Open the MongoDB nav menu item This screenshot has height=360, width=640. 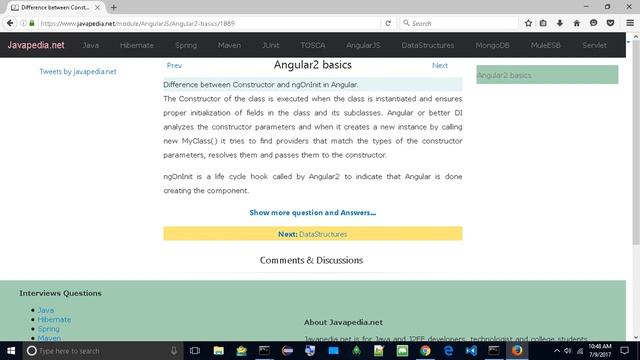tap(492, 45)
